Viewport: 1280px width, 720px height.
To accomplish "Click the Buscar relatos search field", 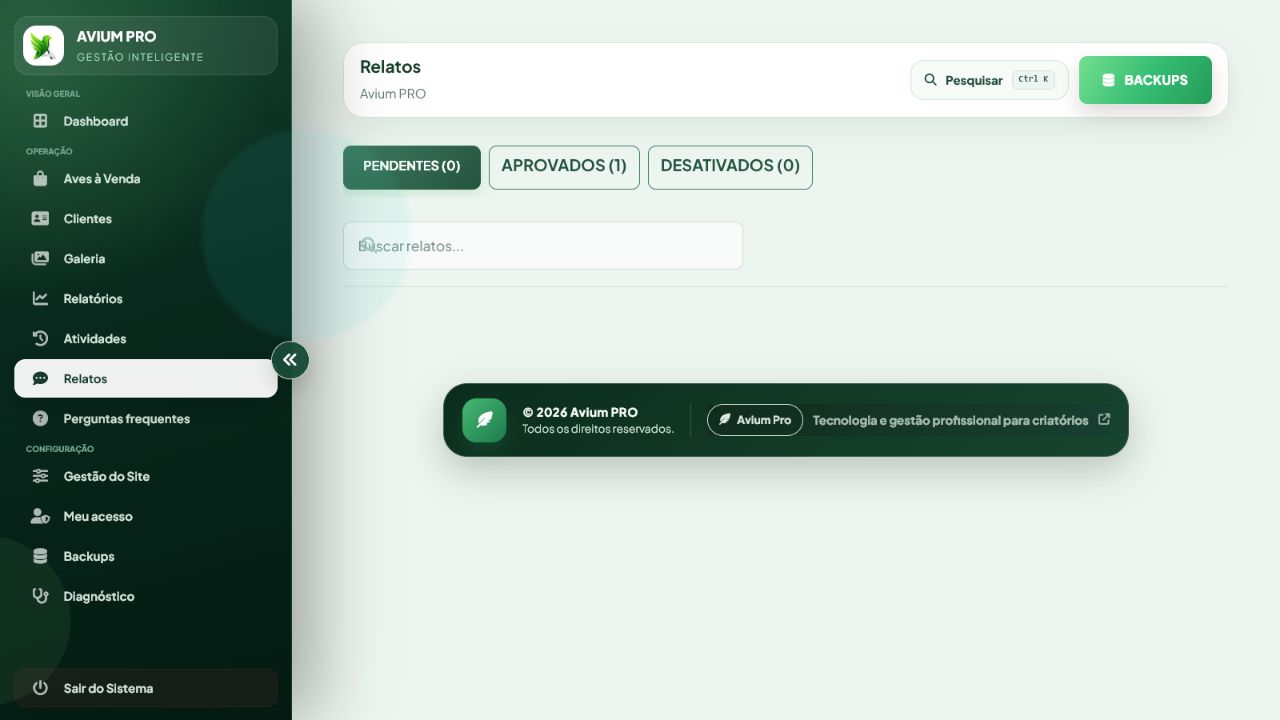I will pyautogui.click(x=543, y=246).
